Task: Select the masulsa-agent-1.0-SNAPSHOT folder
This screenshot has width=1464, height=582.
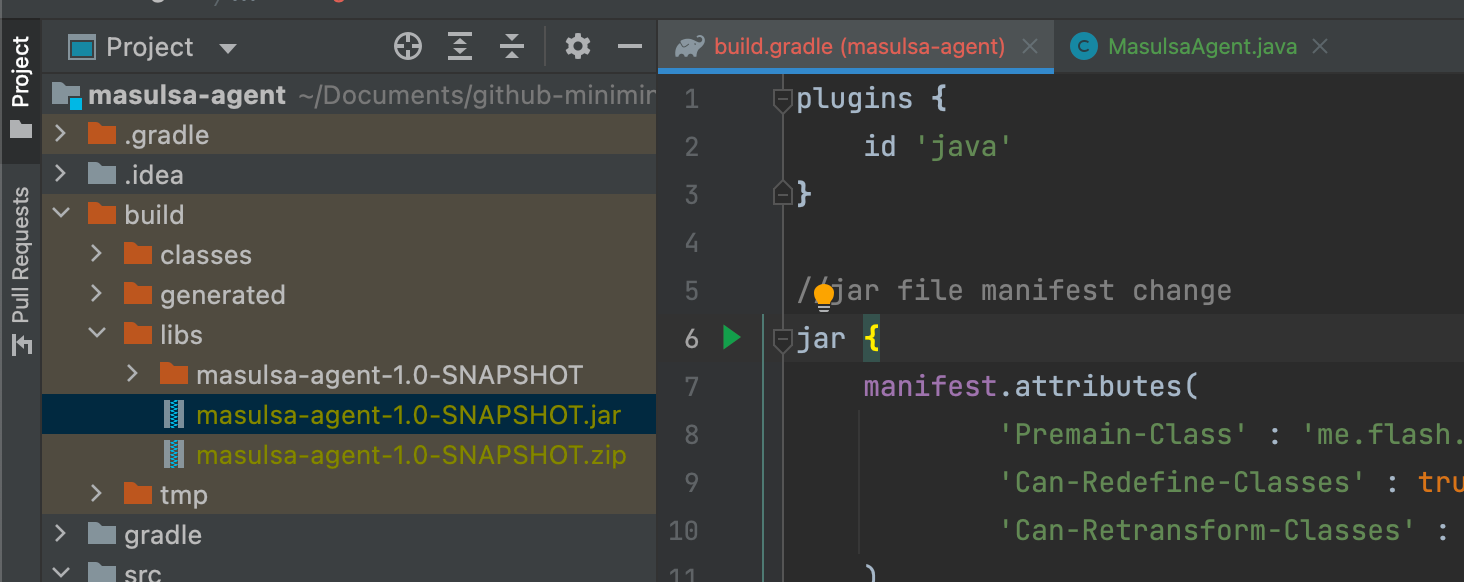Action: [349, 374]
